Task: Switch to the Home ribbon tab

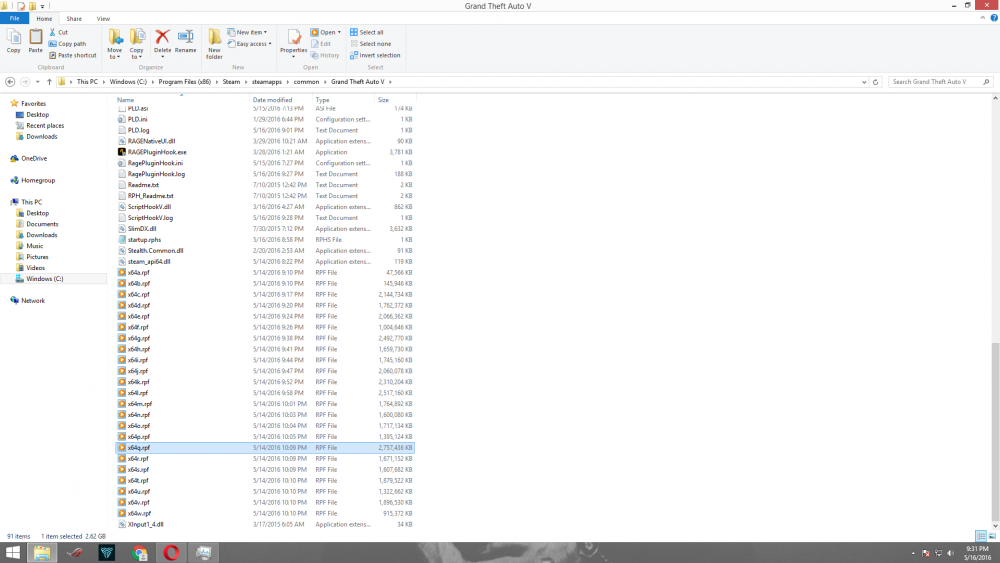Action: [44, 18]
